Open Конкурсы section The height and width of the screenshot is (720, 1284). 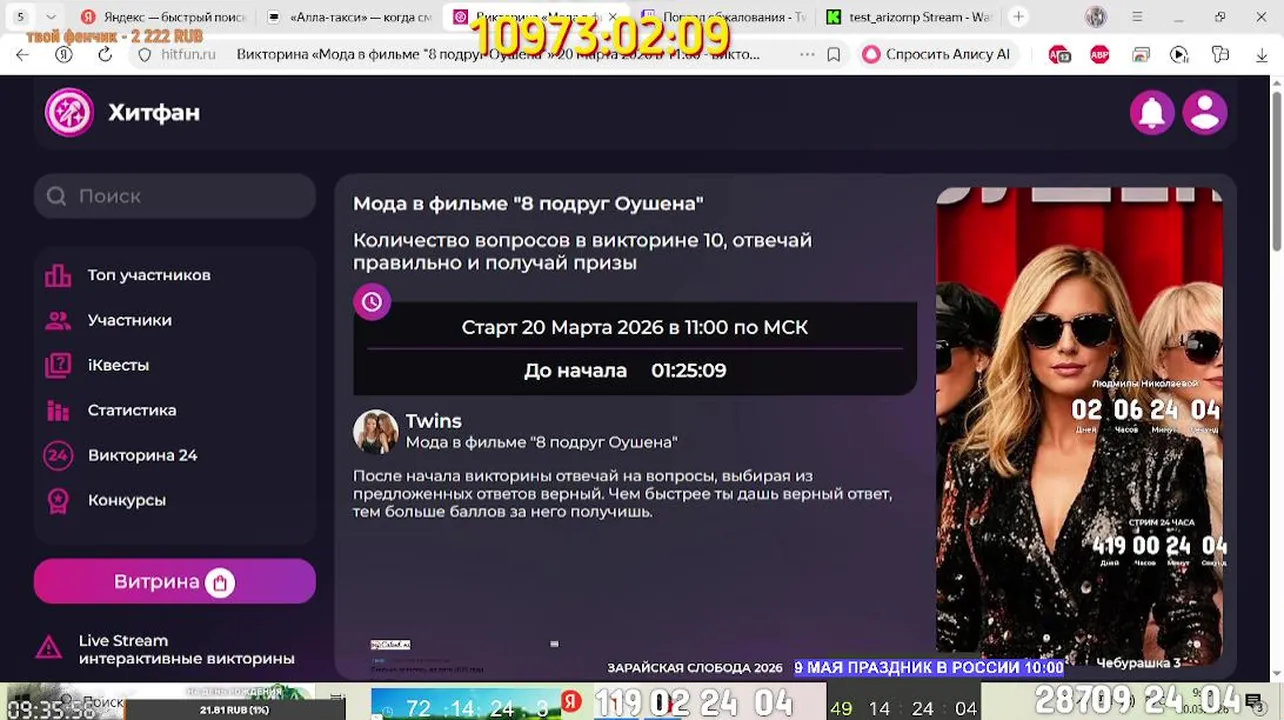click(127, 500)
